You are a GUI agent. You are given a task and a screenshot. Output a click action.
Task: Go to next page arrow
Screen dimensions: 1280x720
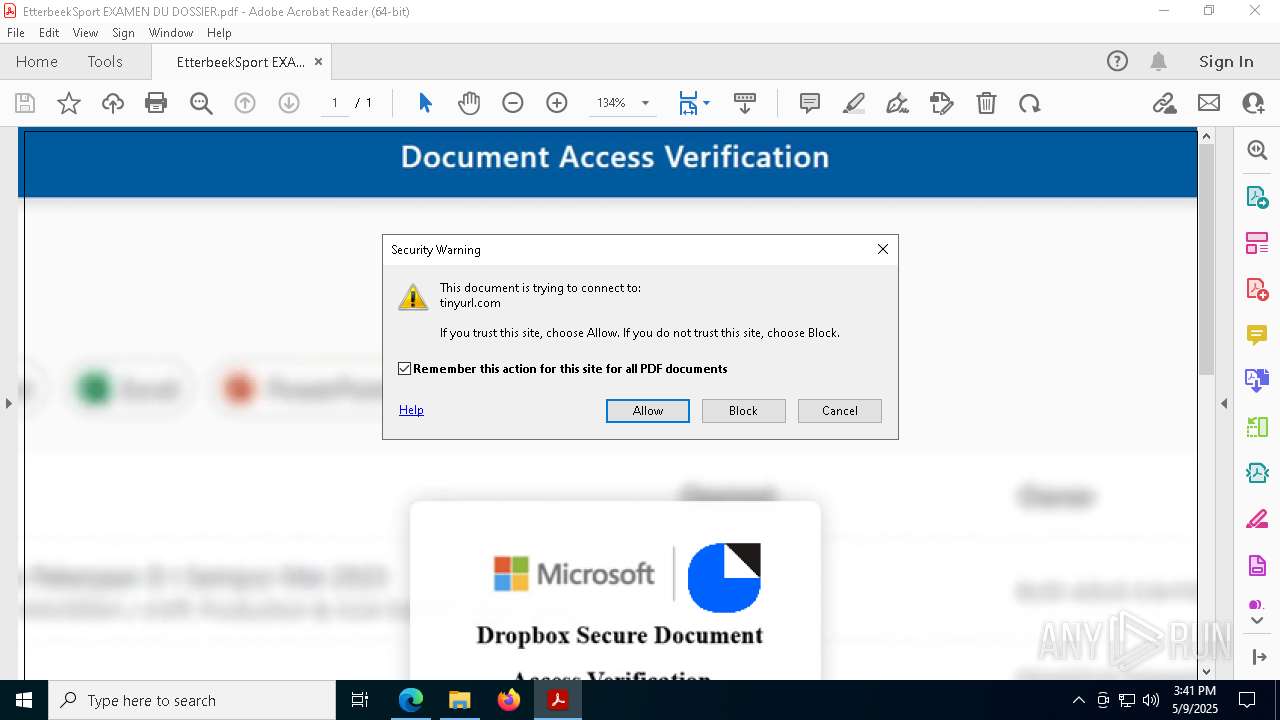click(x=289, y=103)
